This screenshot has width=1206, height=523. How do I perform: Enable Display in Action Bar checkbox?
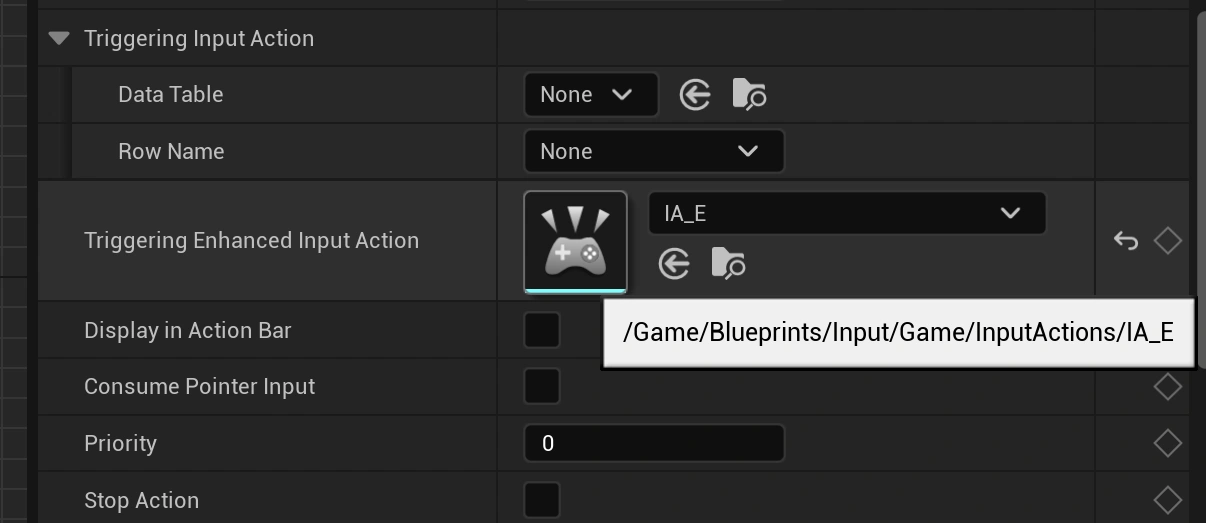coord(542,331)
